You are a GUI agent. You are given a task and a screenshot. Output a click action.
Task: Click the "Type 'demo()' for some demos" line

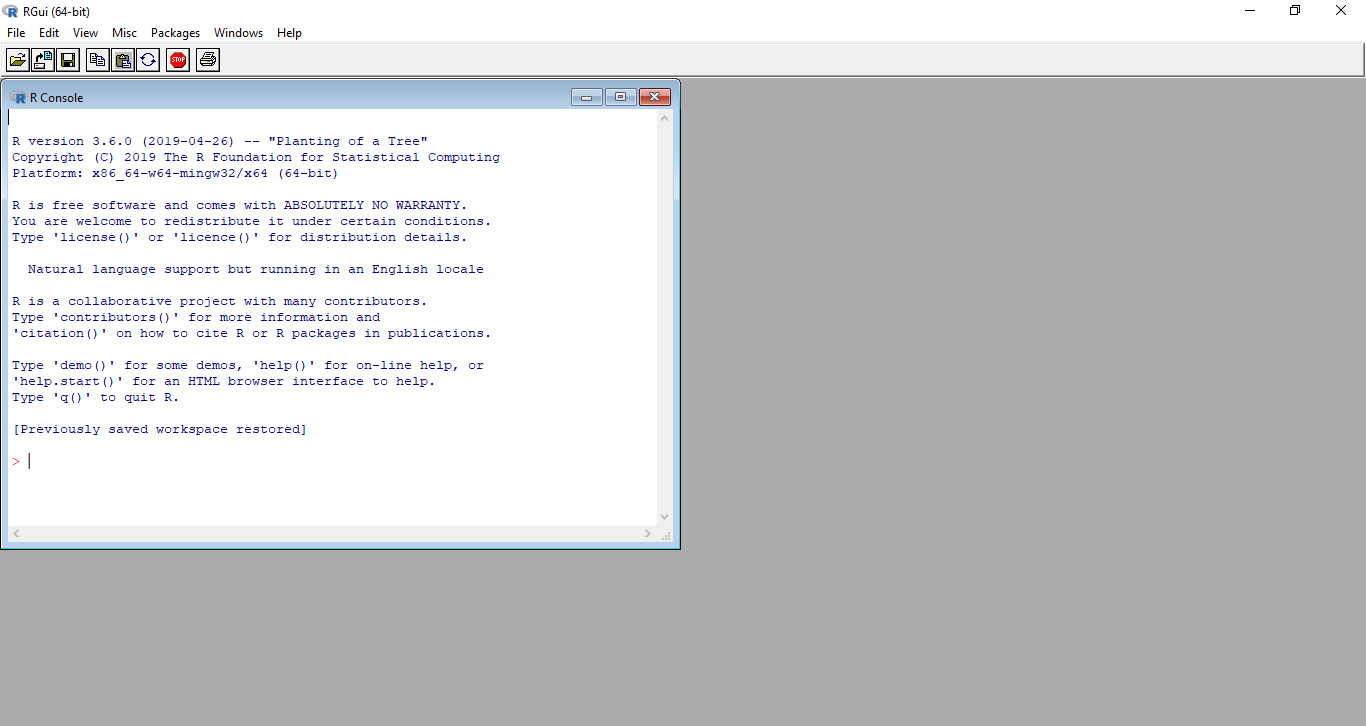click(x=248, y=365)
